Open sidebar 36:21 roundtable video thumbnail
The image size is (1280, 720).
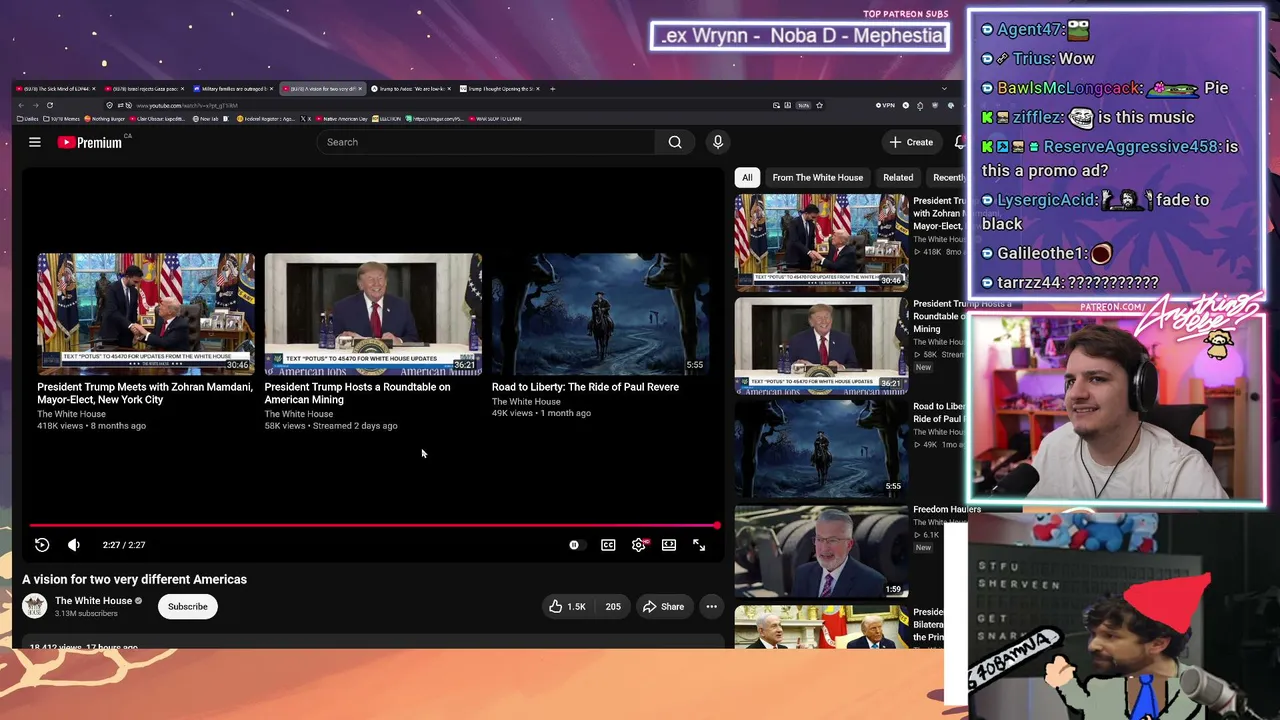click(821, 346)
